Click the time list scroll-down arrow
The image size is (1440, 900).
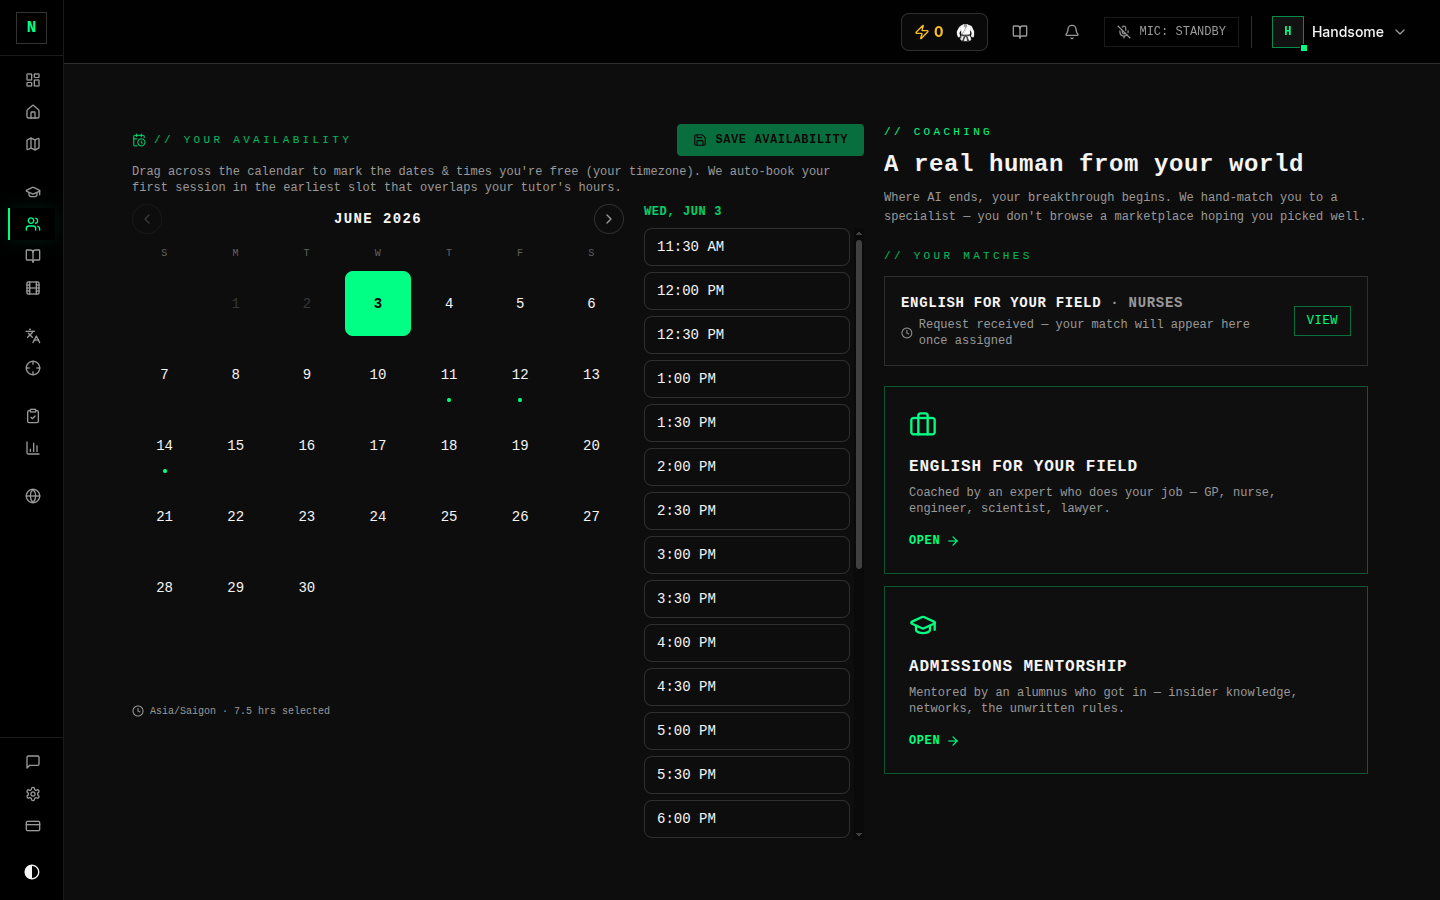(859, 834)
